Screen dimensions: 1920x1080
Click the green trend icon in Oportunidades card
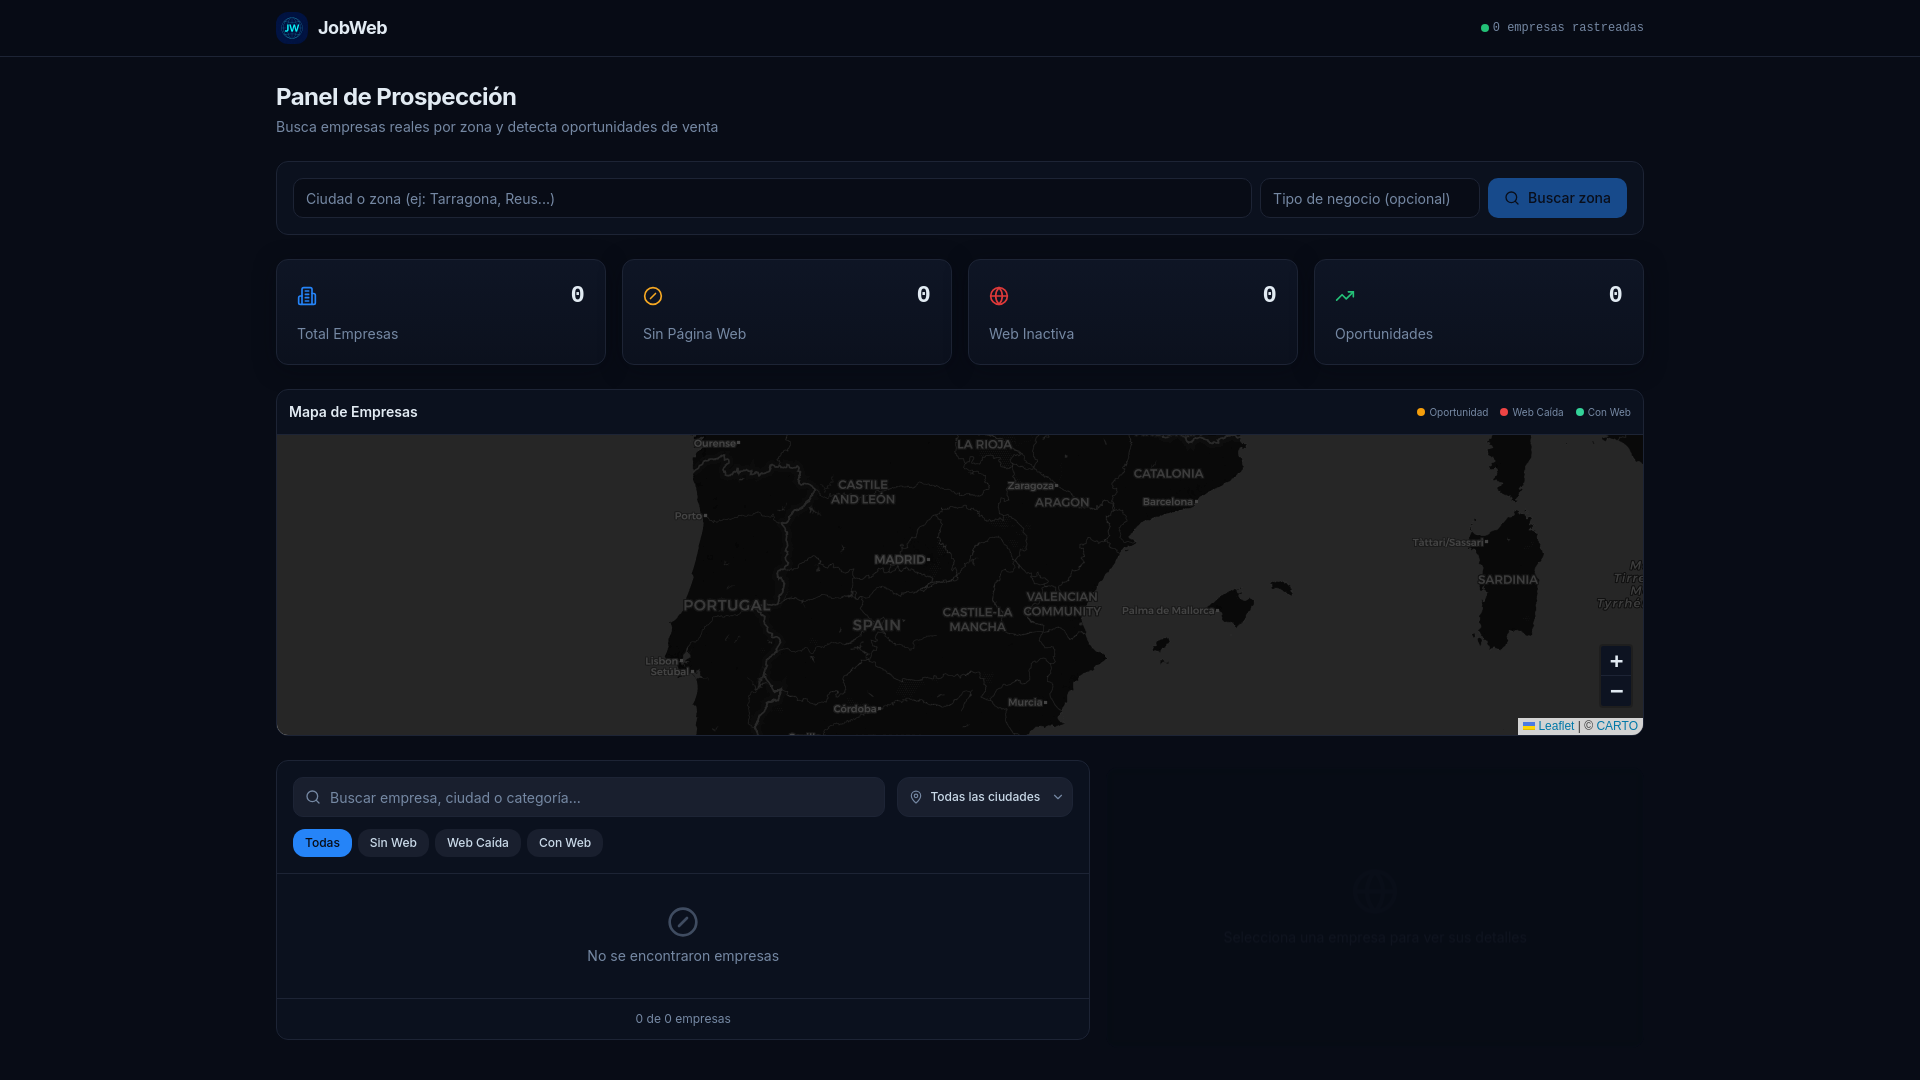point(1345,296)
